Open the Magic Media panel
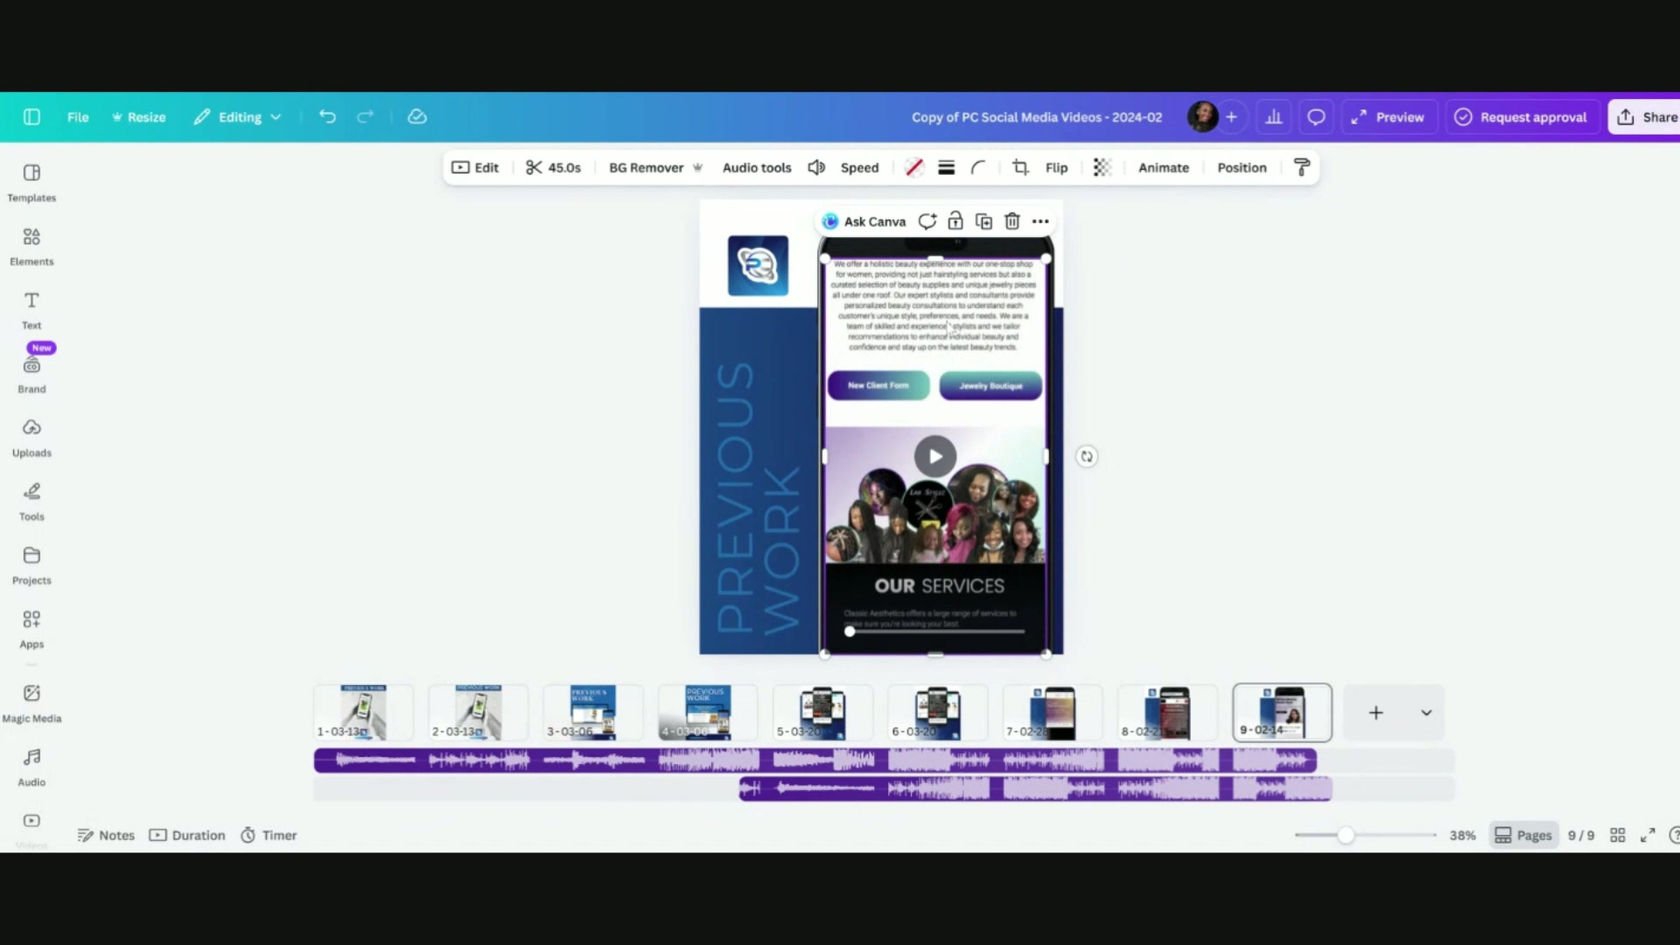 [x=32, y=704]
